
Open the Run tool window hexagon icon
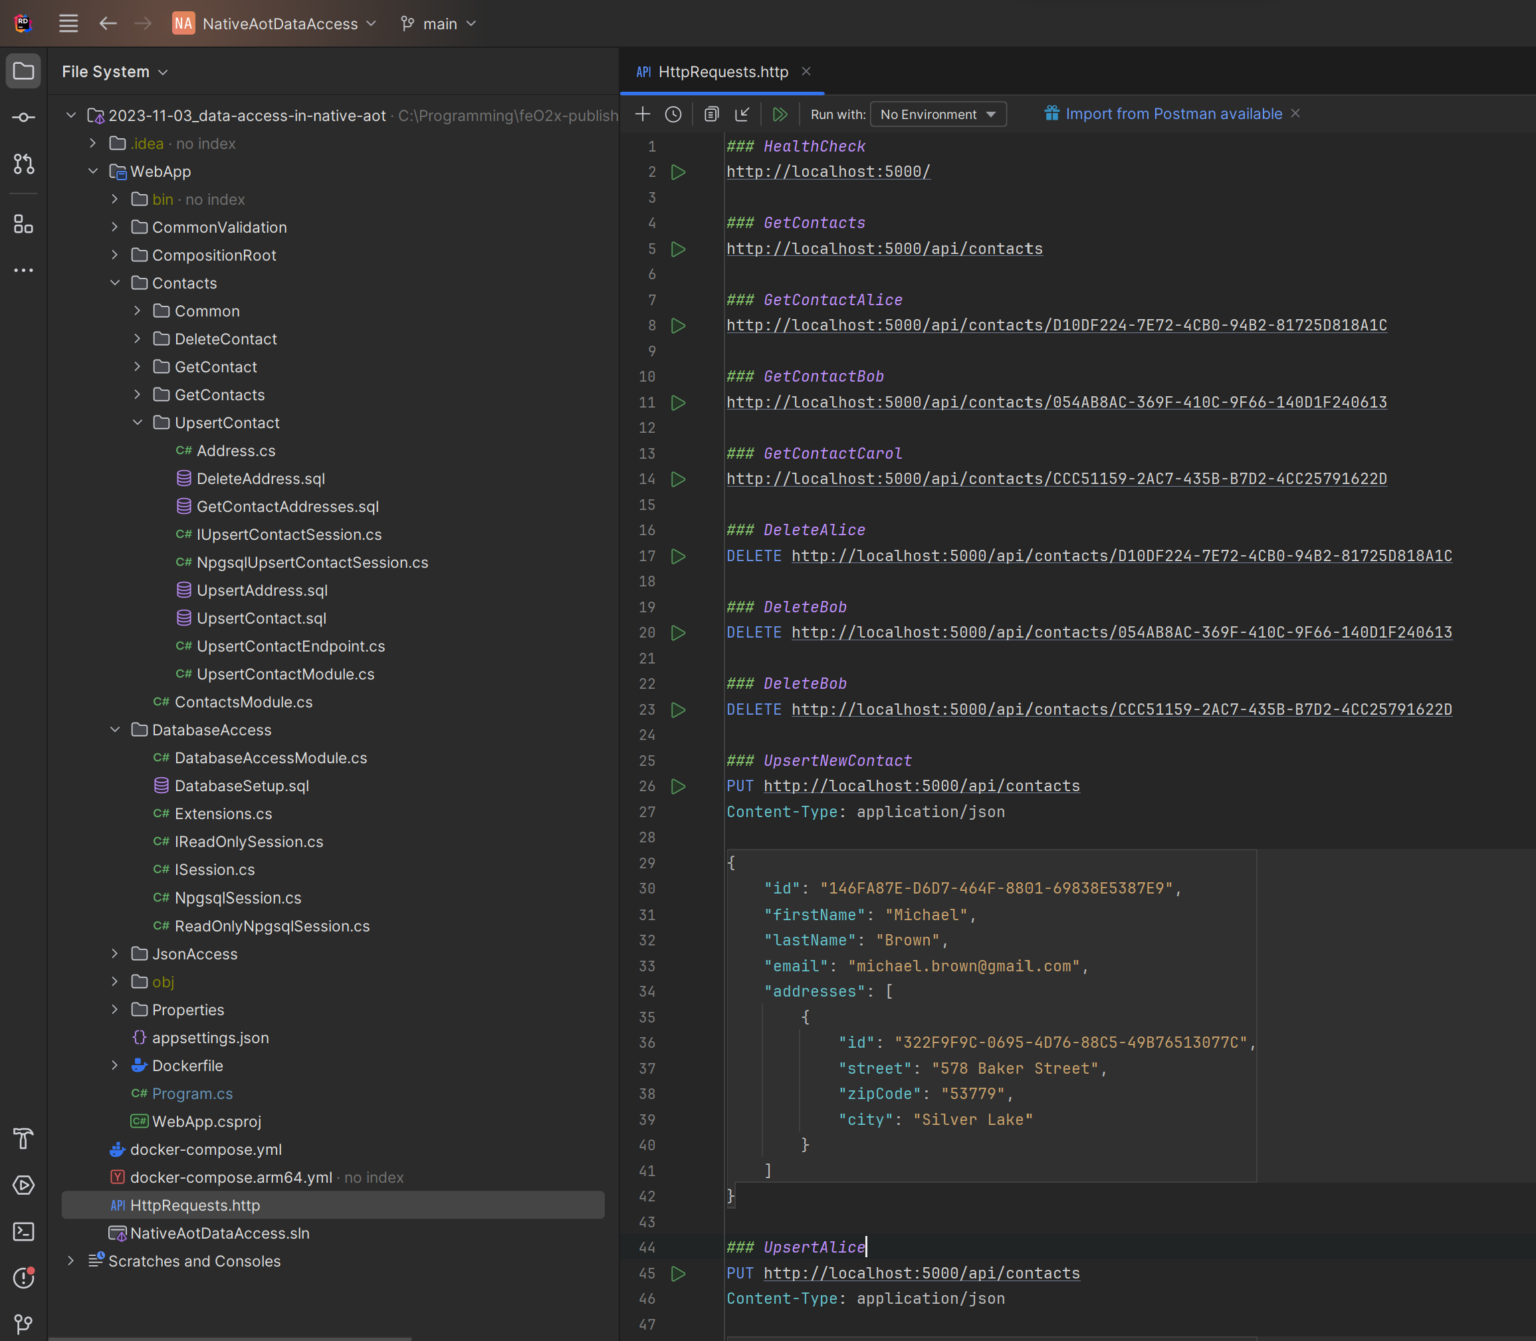point(22,1185)
